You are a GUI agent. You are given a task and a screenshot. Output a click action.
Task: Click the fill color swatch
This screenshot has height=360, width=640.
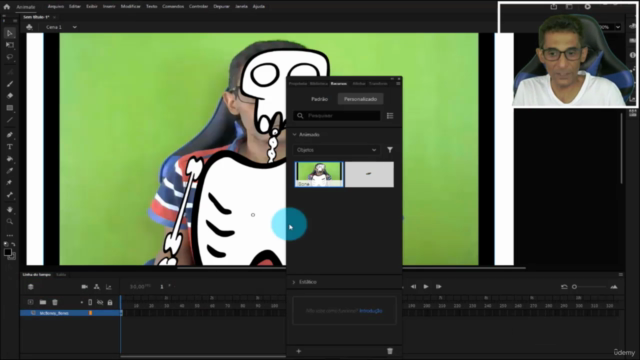[7, 252]
